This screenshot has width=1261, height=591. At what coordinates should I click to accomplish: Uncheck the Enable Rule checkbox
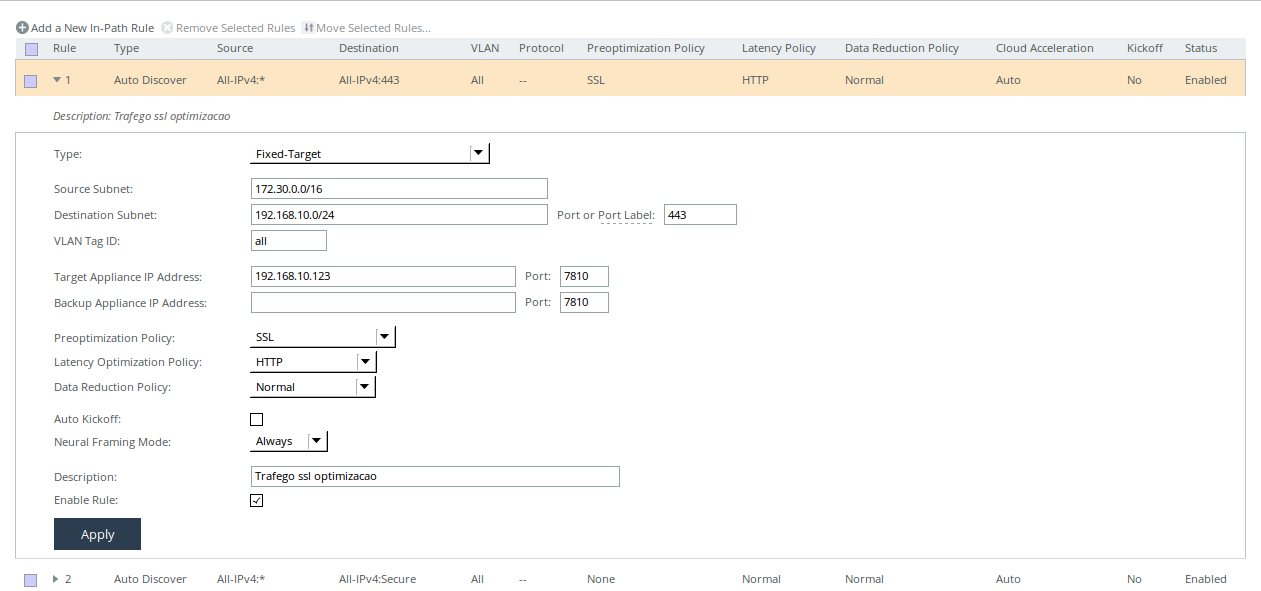click(x=256, y=500)
